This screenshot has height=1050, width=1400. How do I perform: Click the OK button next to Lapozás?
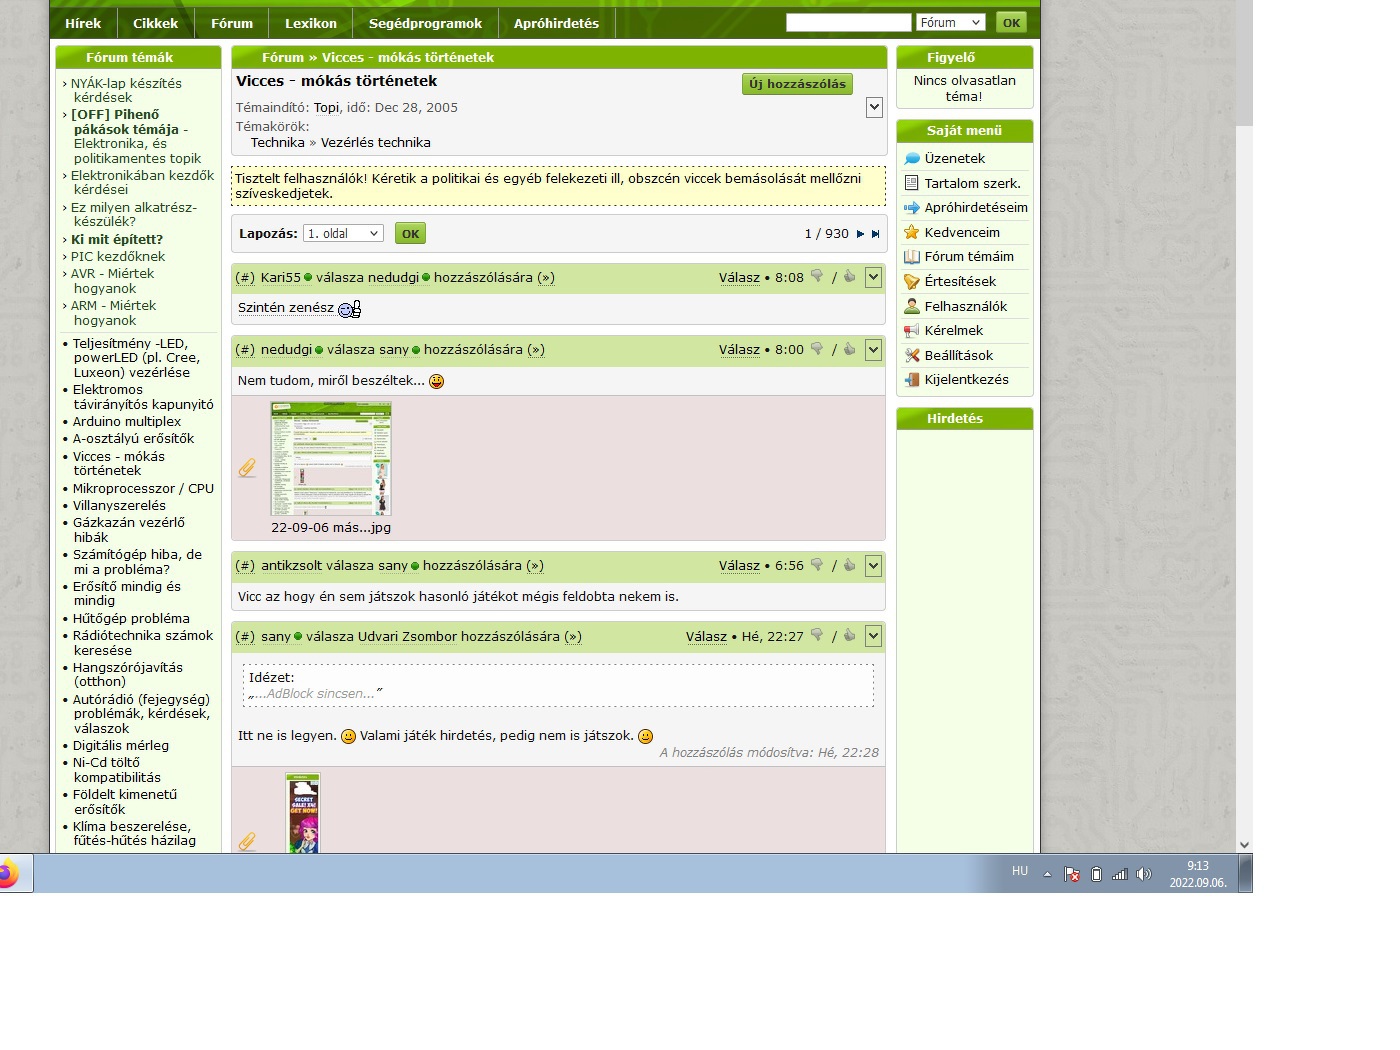pos(410,233)
